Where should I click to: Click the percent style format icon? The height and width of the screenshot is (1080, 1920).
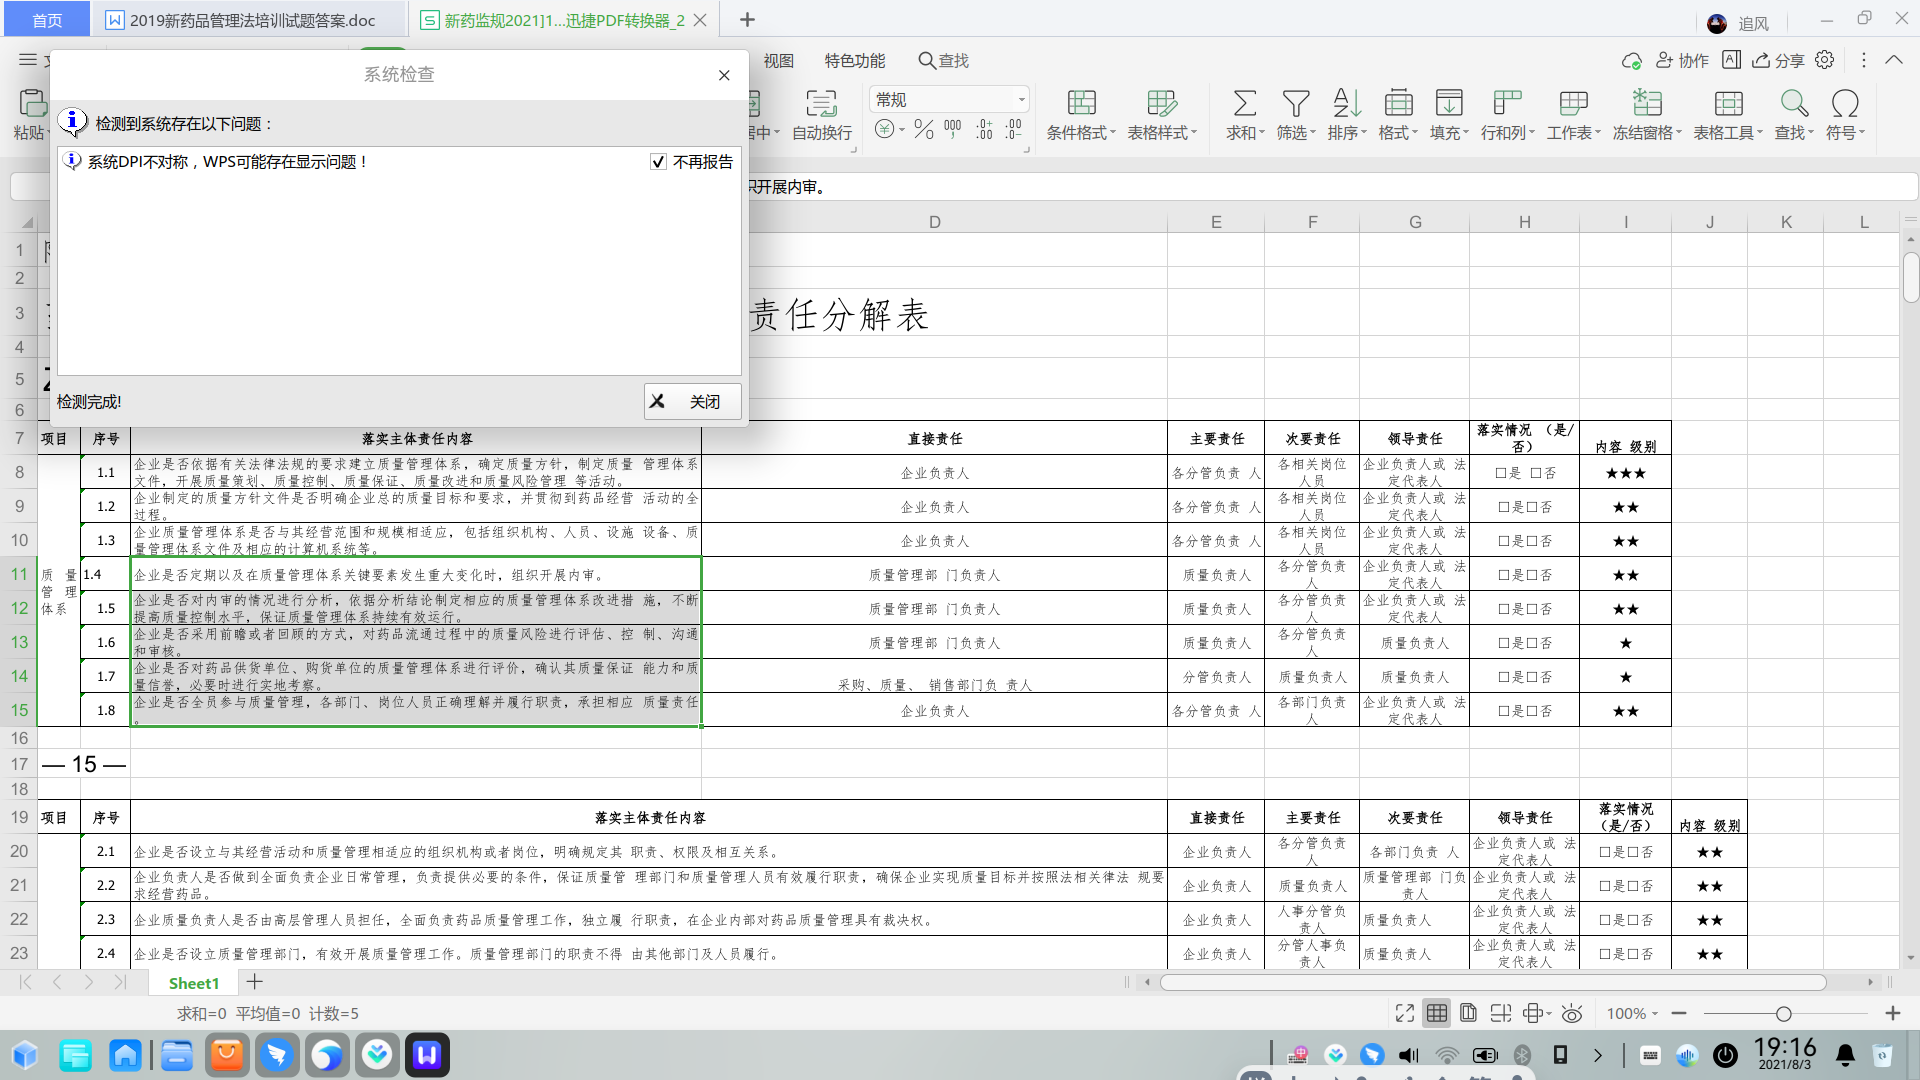tap(923, 129)
